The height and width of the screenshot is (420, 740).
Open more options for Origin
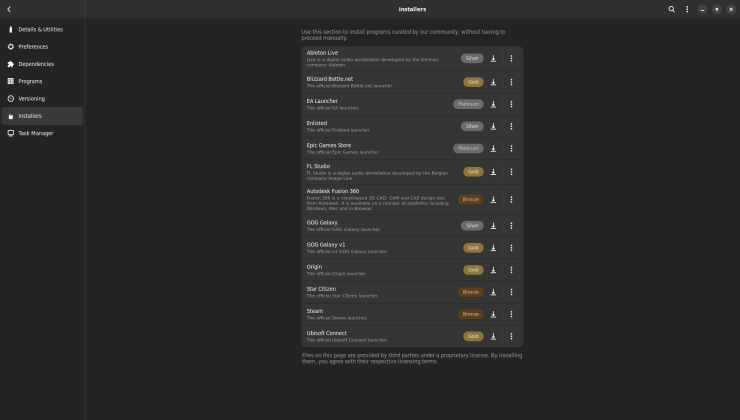pos(511,270)
